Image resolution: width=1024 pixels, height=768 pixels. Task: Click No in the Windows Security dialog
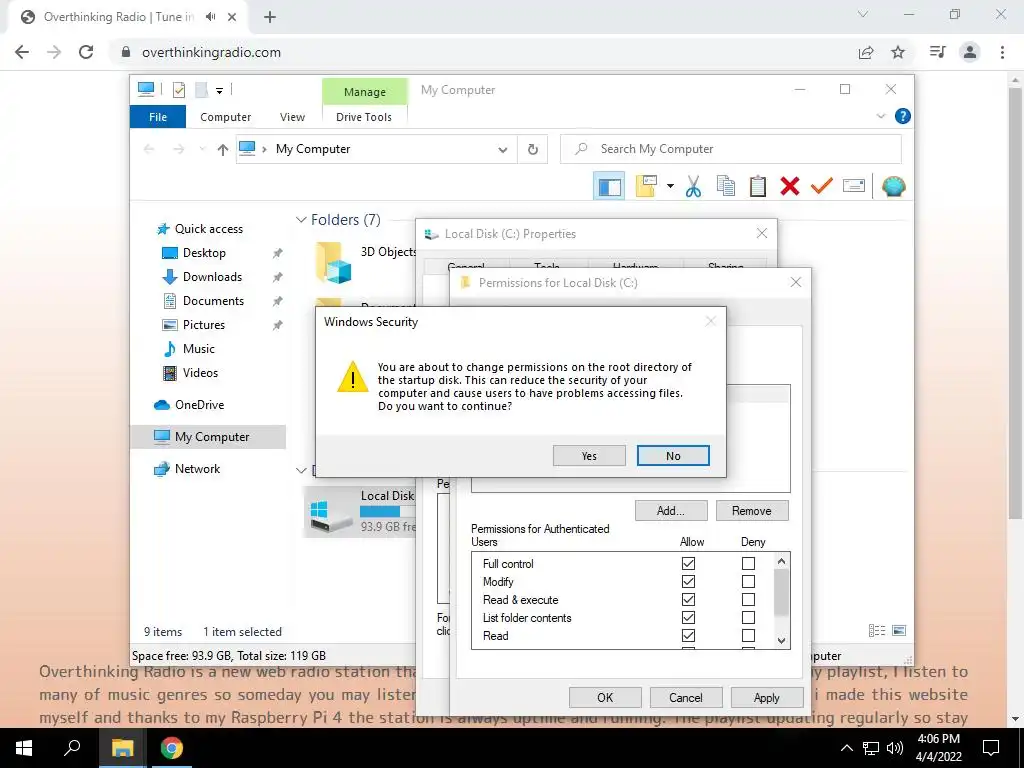(x=673, y=456)
